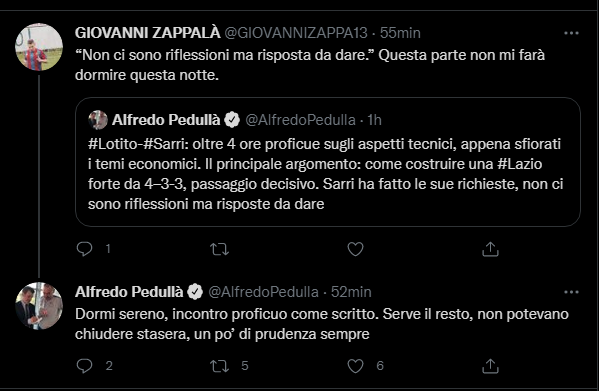Open the 52min timestamp of the reply
Viewport: 599px width, 391px height.
(351, 292)
